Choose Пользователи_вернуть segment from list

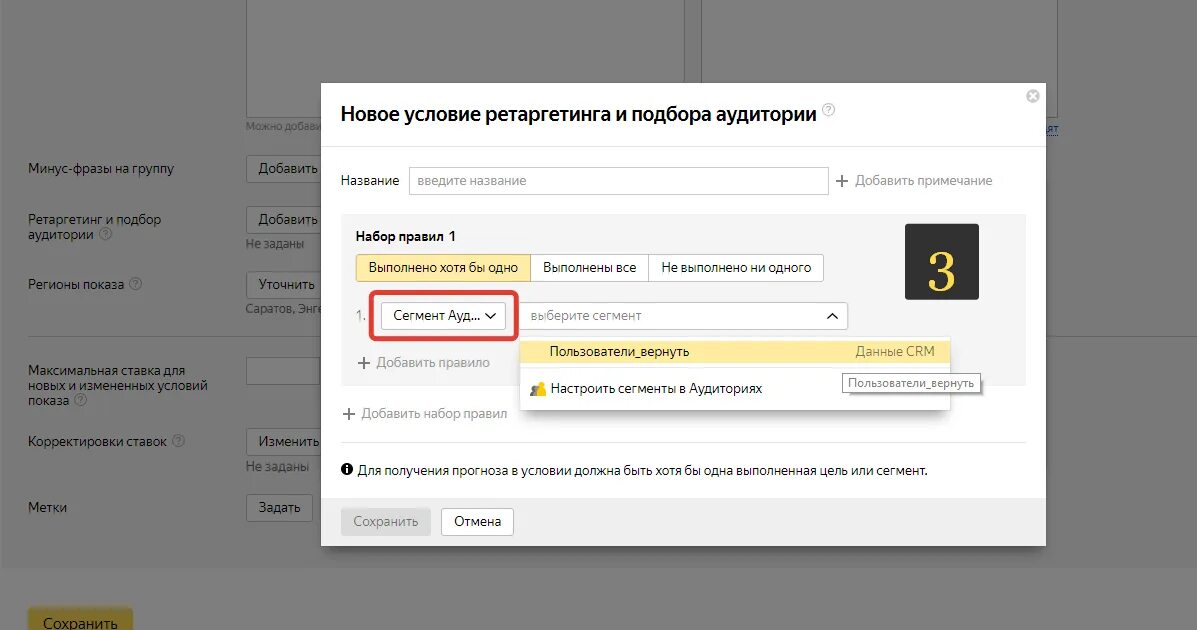point(735,352)
